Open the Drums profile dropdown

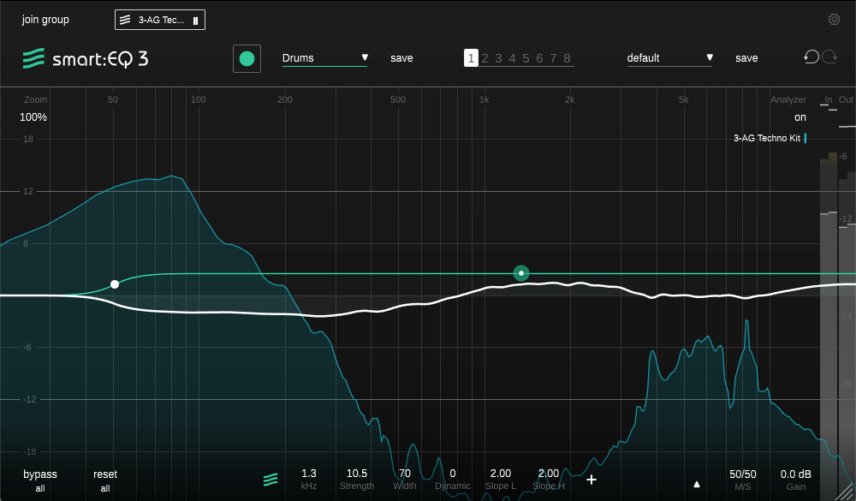(x=325, y=58)
